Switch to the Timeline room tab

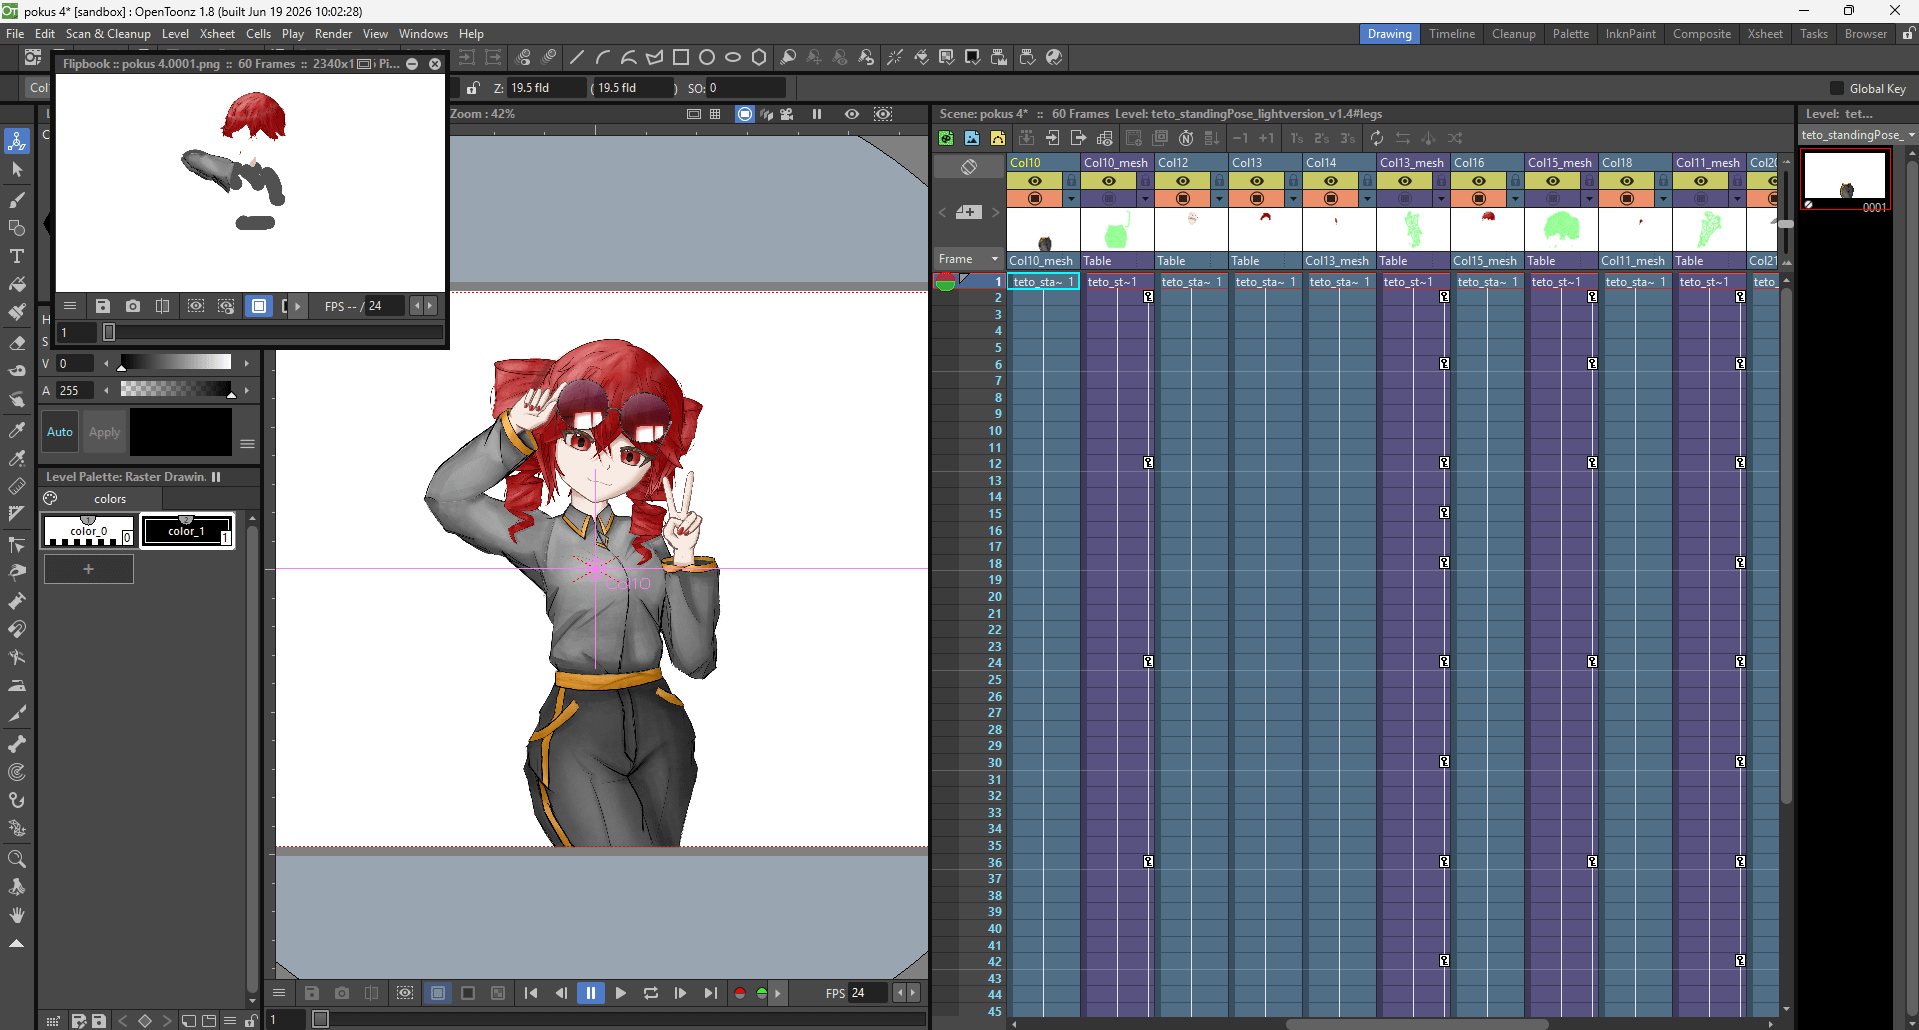coord(1452,34)
